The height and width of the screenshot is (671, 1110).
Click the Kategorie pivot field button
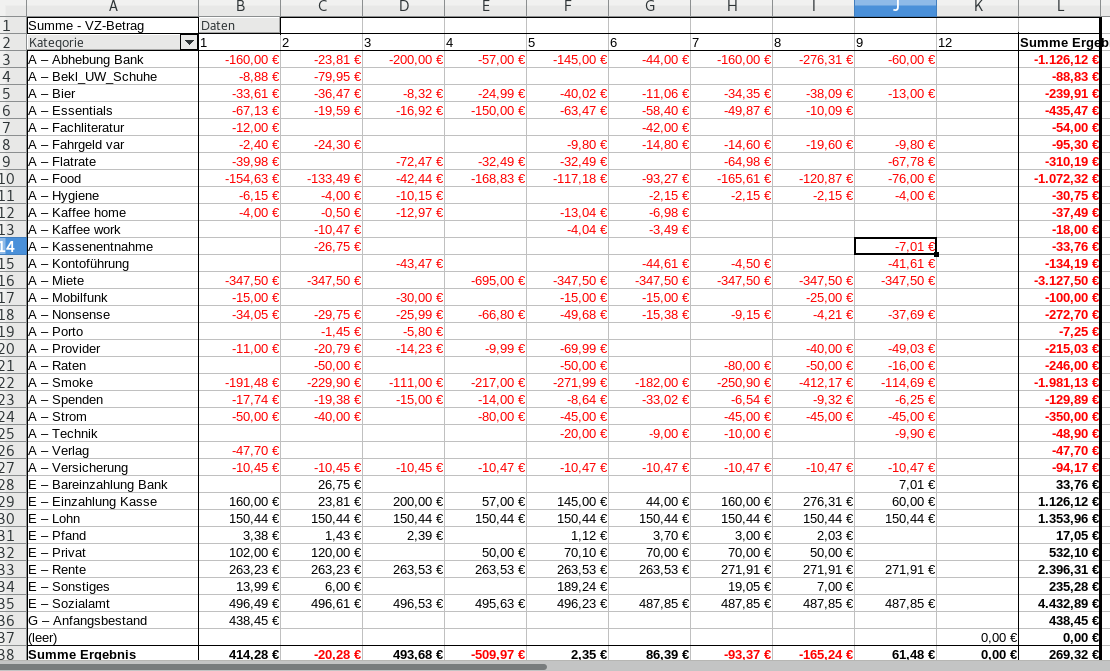(102, 43)
